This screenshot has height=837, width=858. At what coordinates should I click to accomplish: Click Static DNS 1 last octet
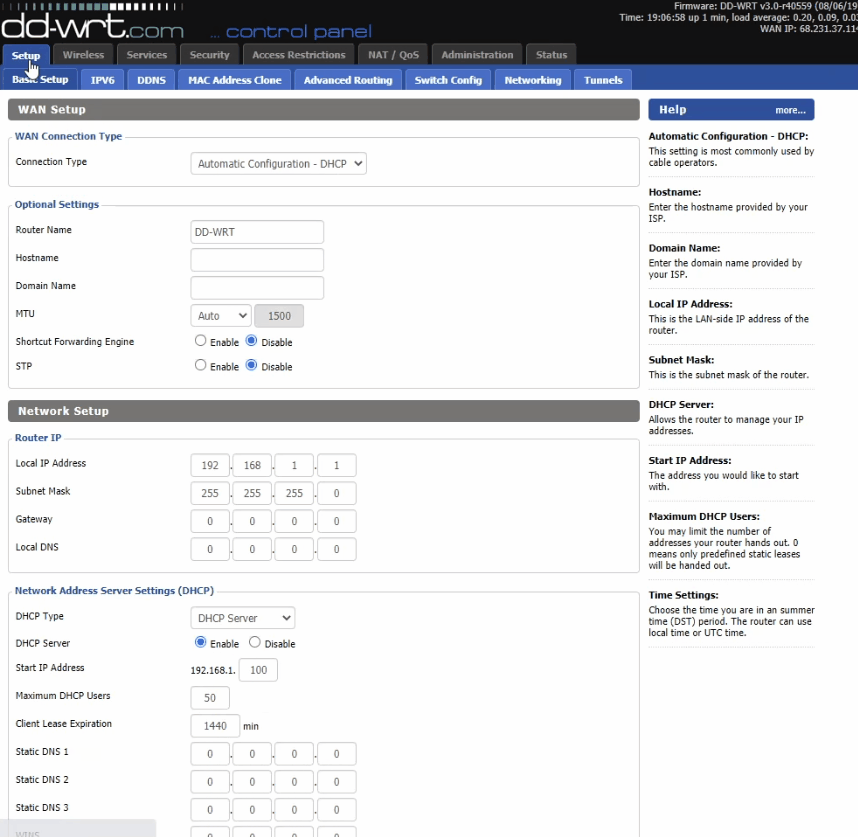pos(337,754)
